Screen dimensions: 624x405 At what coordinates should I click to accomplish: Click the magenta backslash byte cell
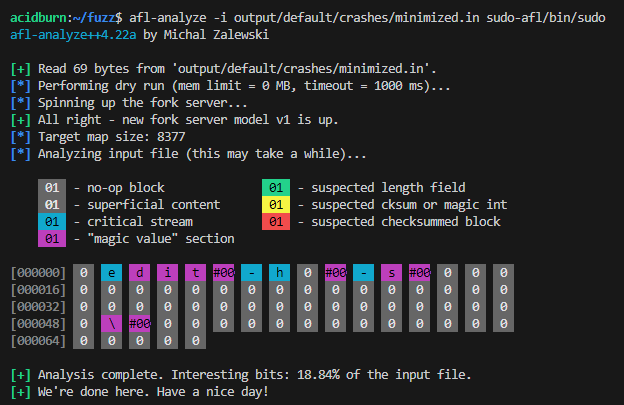[113, 323]
